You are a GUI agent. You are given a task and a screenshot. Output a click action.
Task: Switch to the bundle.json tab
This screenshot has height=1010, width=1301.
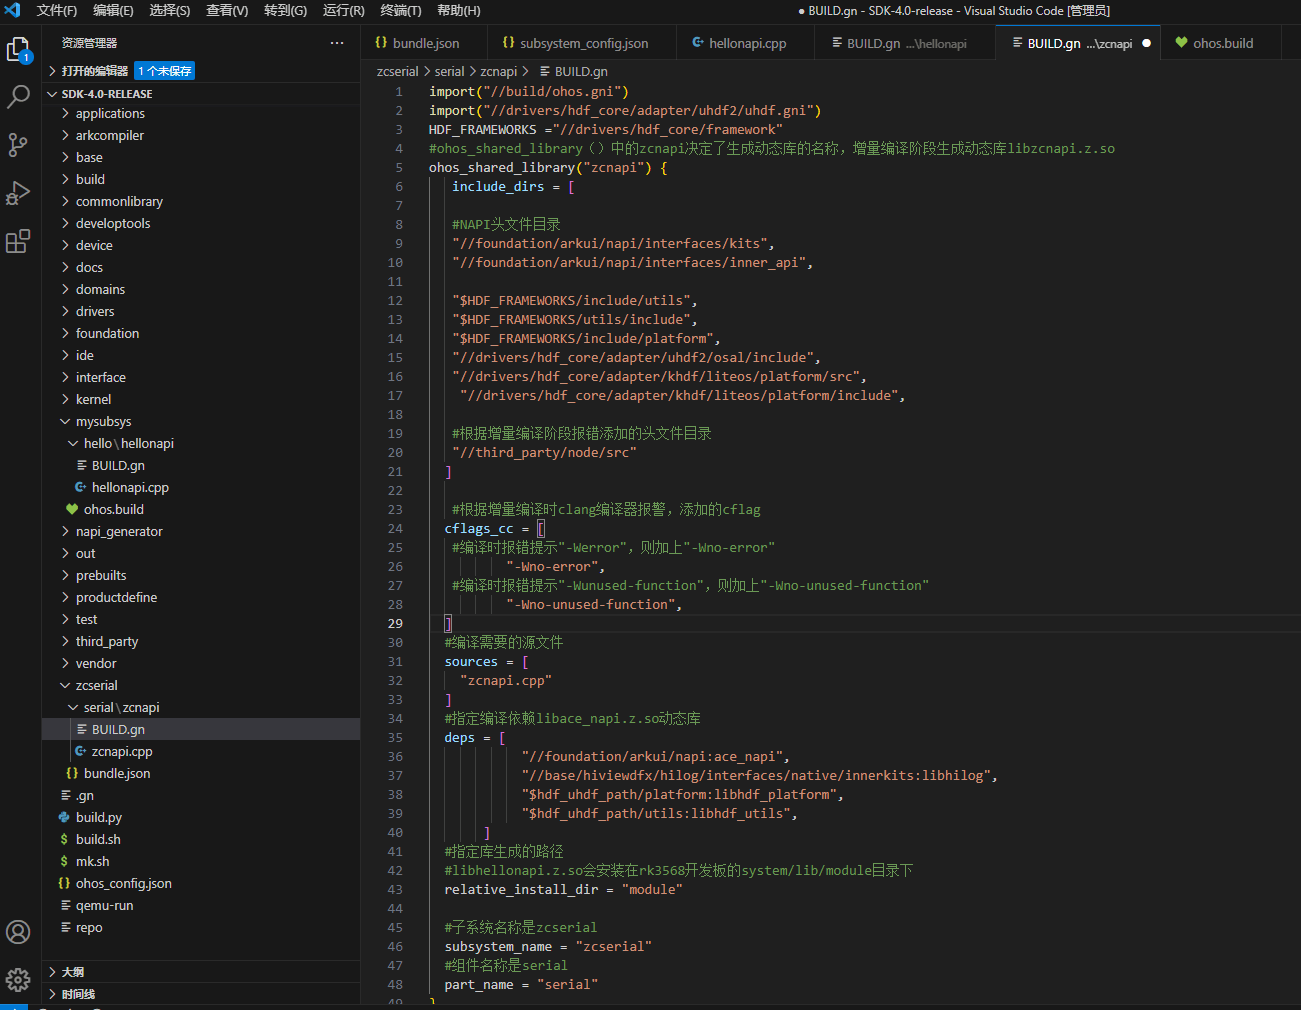click(x=424, y=43)
